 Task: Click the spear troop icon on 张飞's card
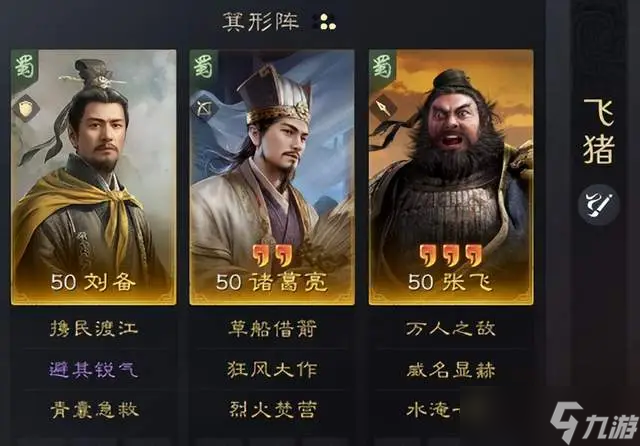pyautogui.click(x=383, y=107)
